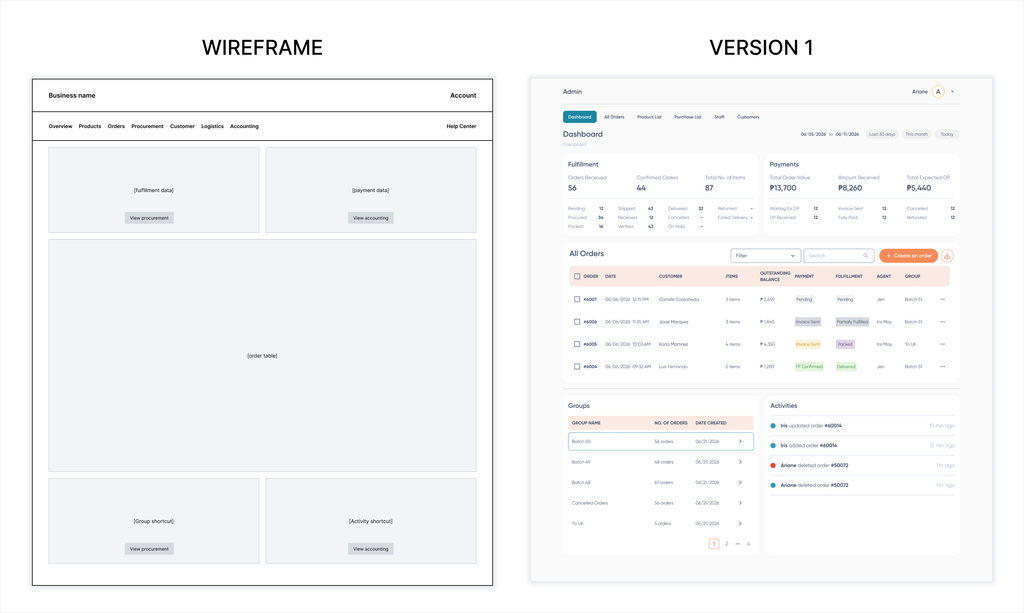1024x613 pixels.
Task: Click the 06/05/2026 start date
Action: point(813,134)
